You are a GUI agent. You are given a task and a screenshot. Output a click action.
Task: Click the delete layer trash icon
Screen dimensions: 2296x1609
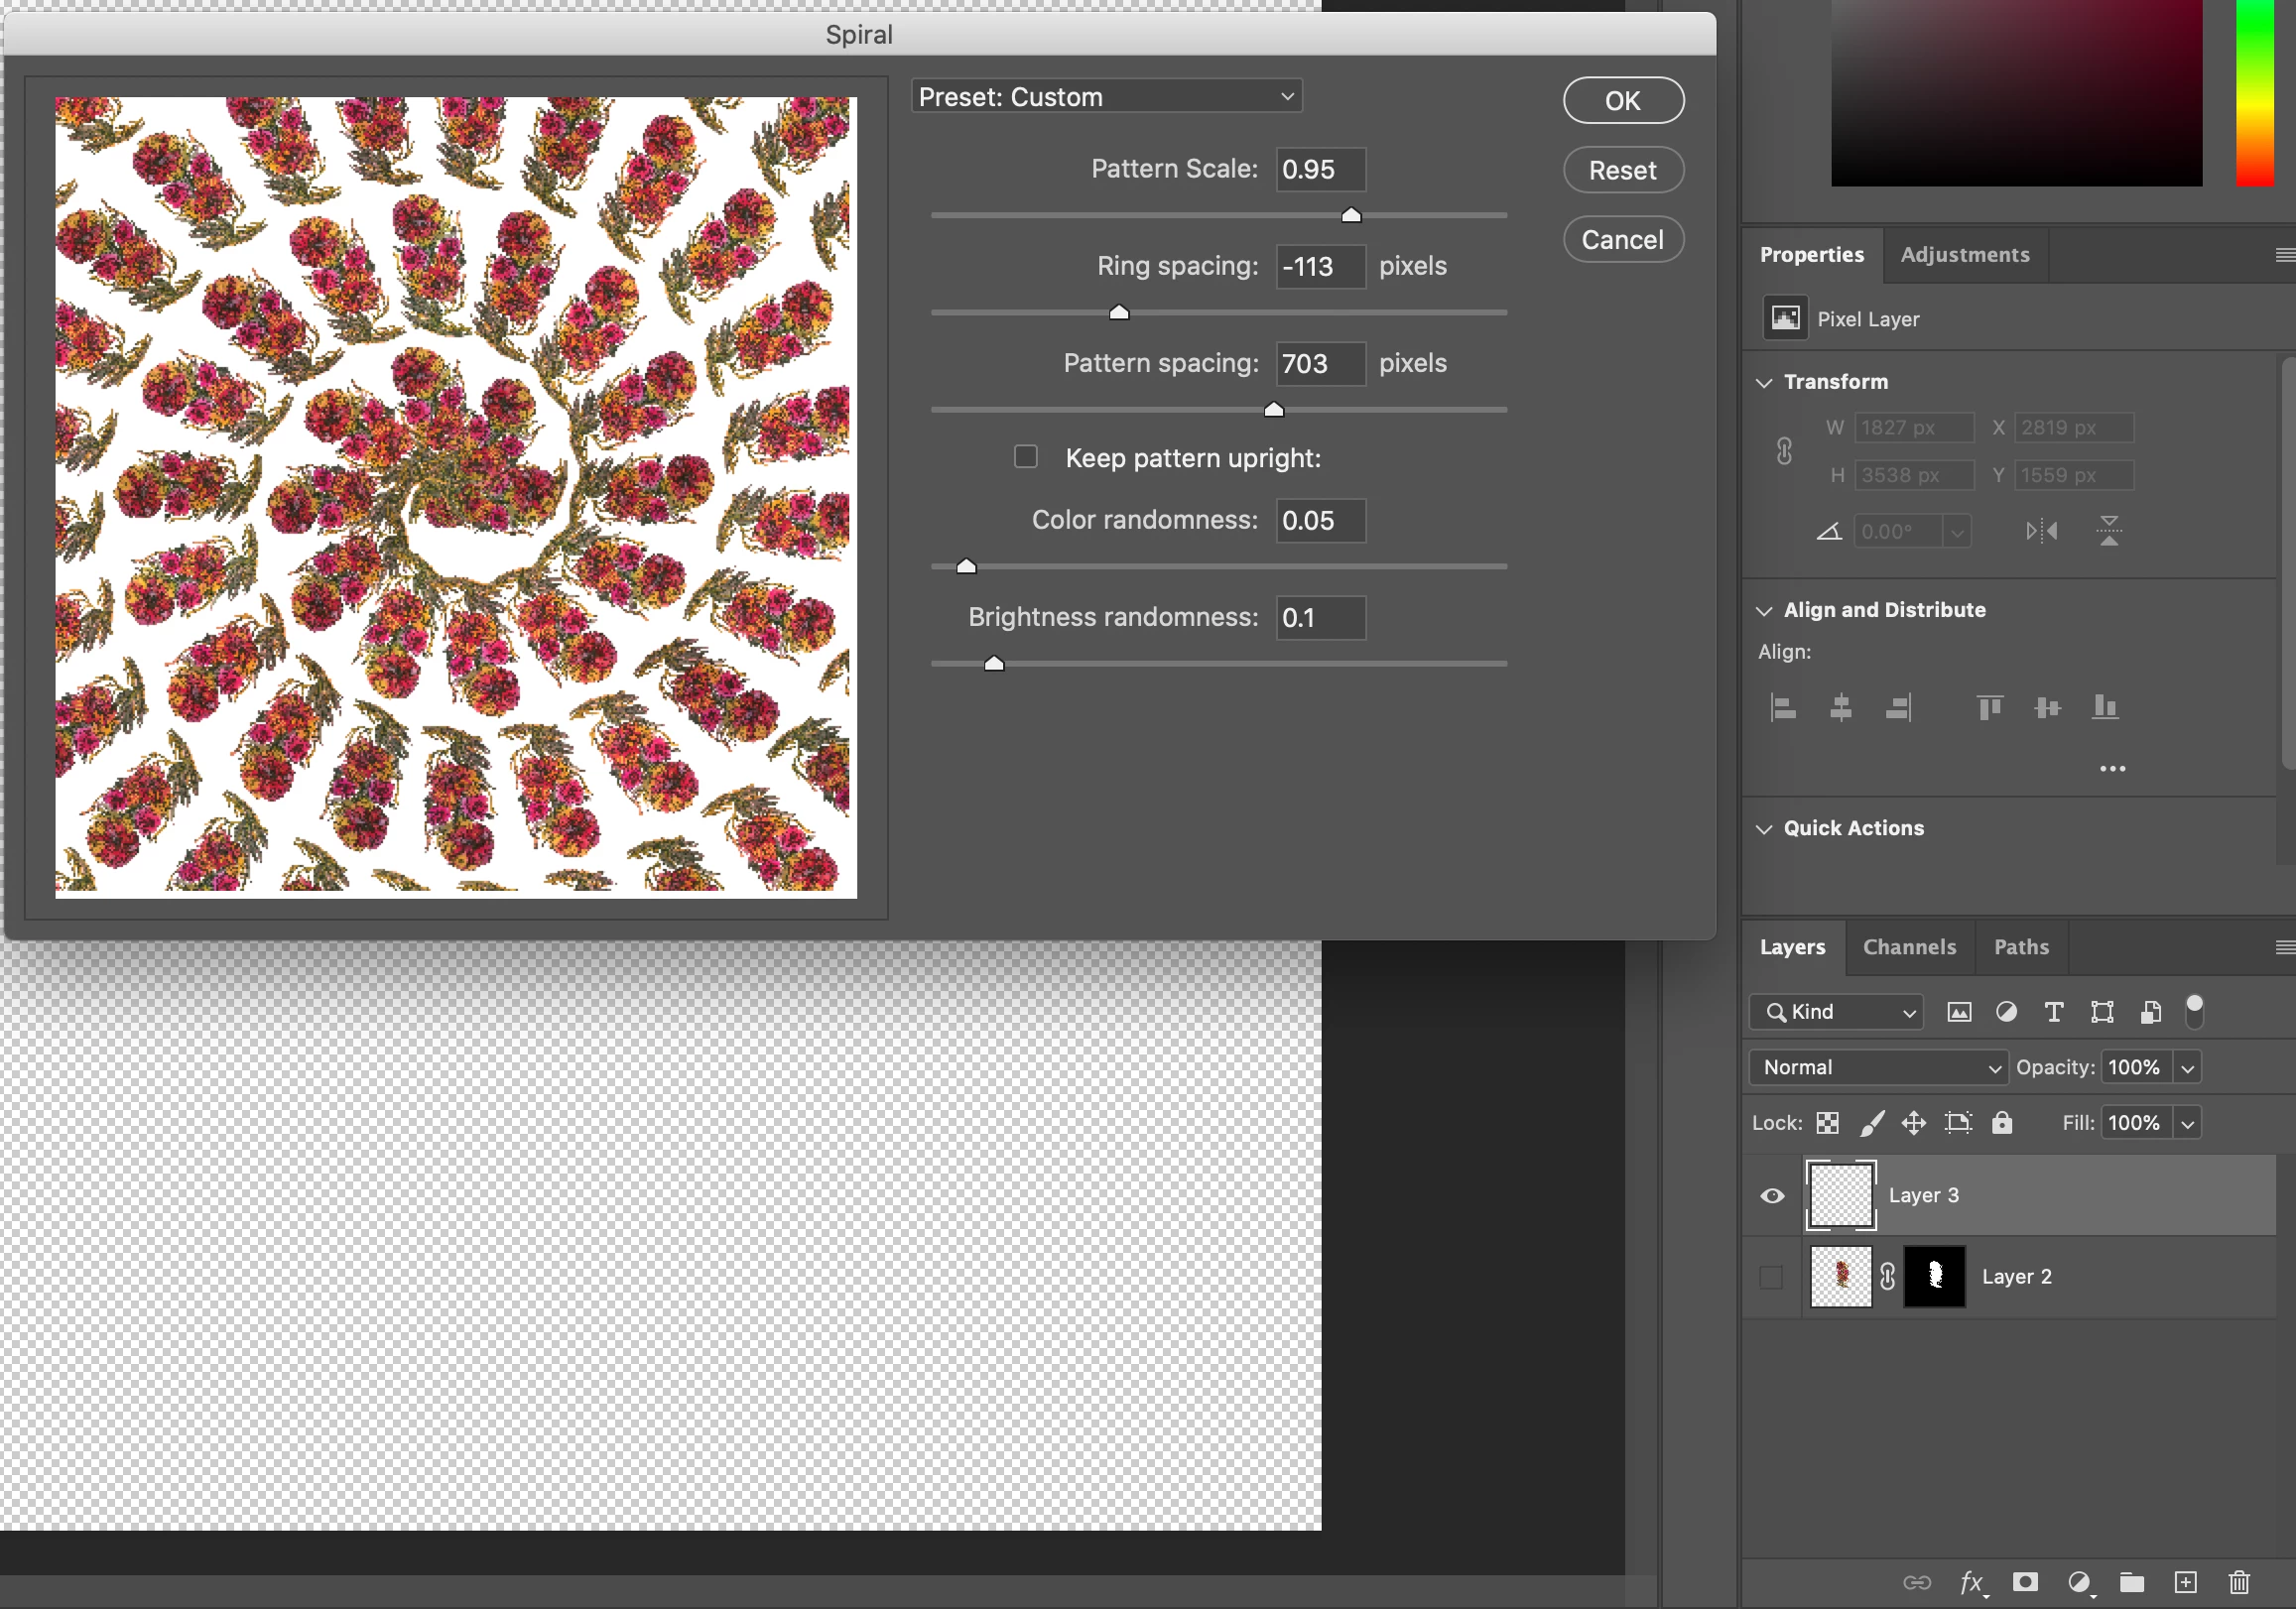[2239, 1582]
